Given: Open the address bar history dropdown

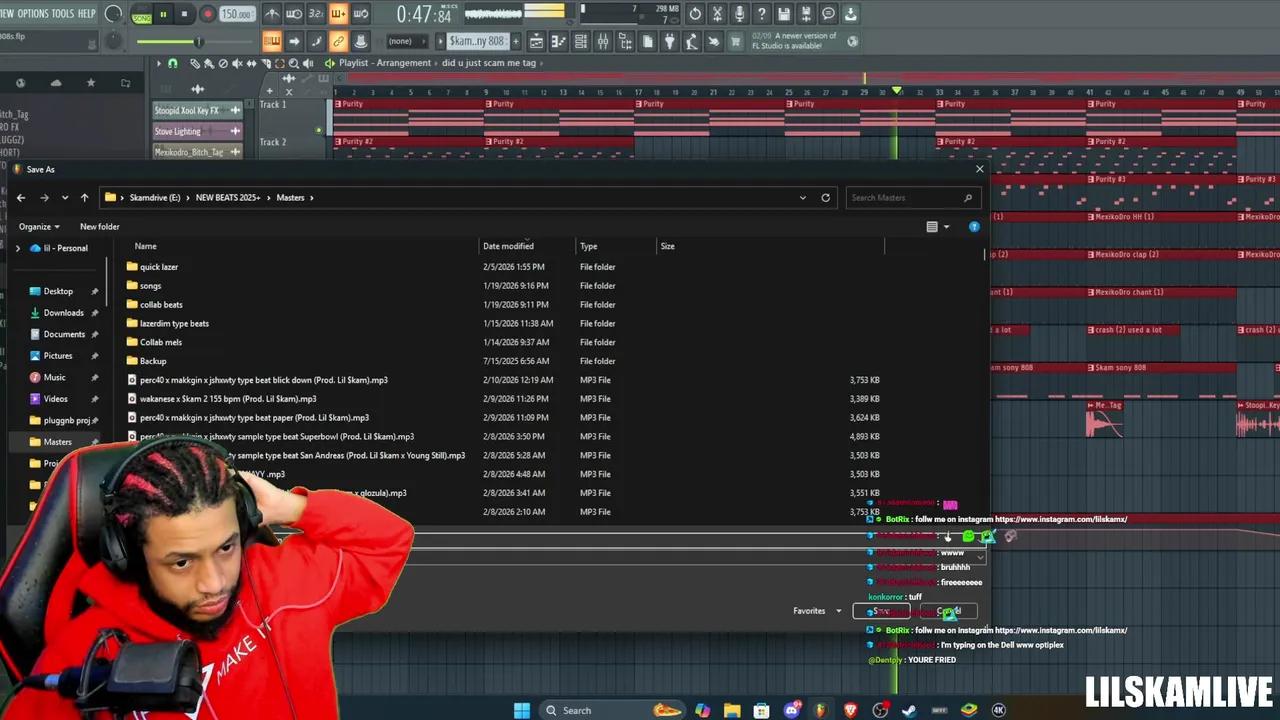Looking at the screenshot, I should click(802, 198).
